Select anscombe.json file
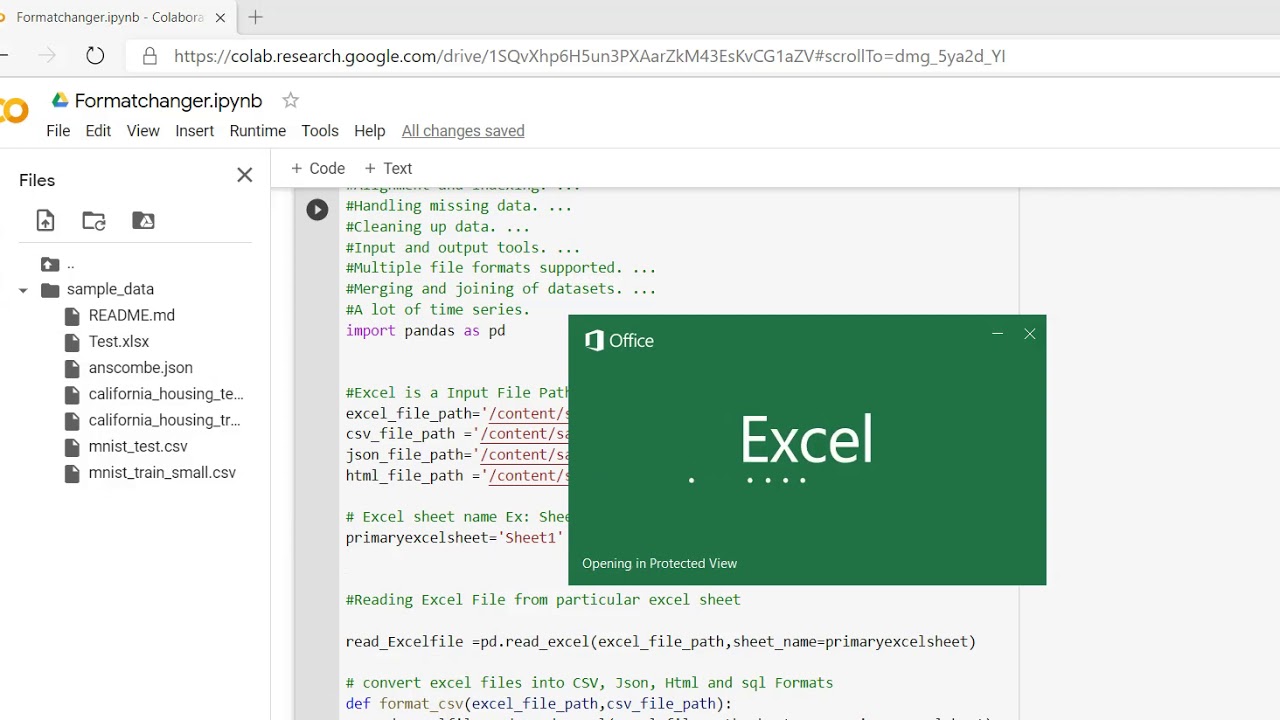Viewport: 1280px width, 720px height. click(x=141, y=367)
